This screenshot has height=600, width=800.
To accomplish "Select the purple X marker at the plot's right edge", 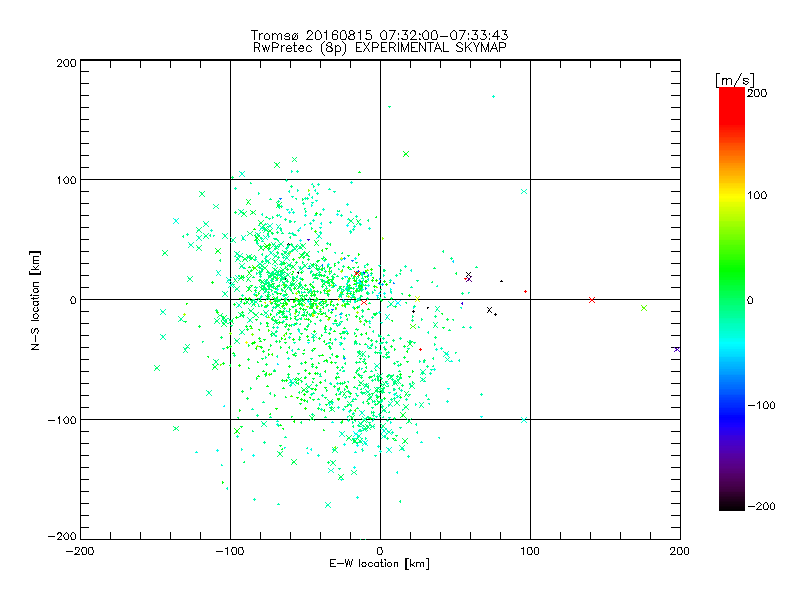I will (x=677, y=349).
